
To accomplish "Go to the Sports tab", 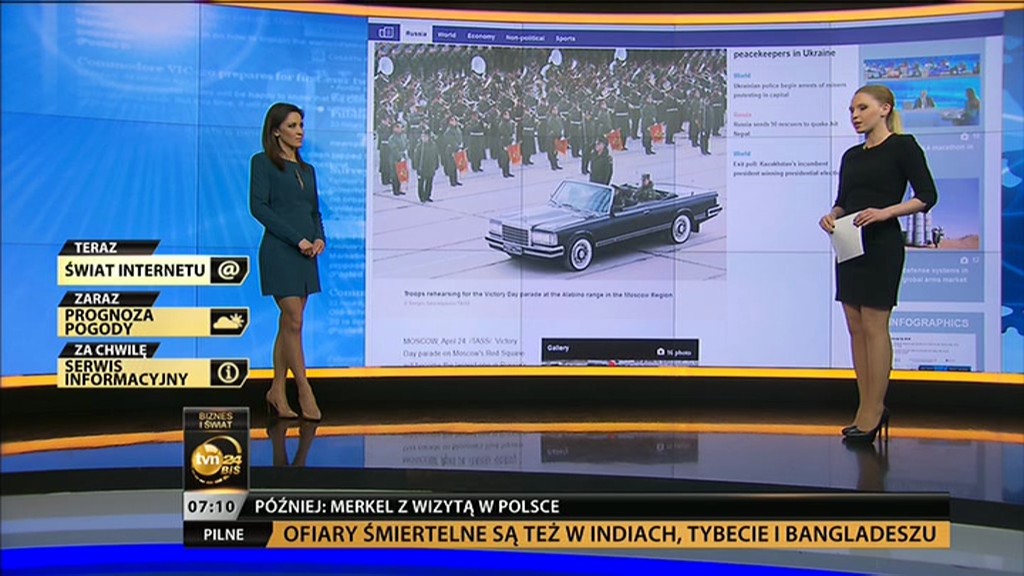I will pyautogui.click(x=566, y=39).
